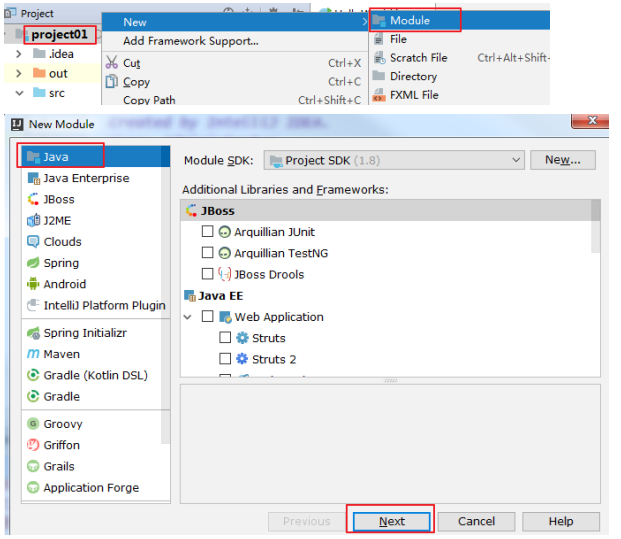Click the Groovy icon
This screenshot has height=539, width=621.
coord(33,424)
